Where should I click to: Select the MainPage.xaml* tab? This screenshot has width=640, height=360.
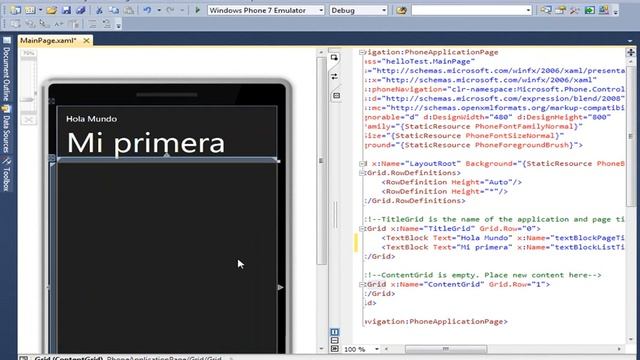48,40
